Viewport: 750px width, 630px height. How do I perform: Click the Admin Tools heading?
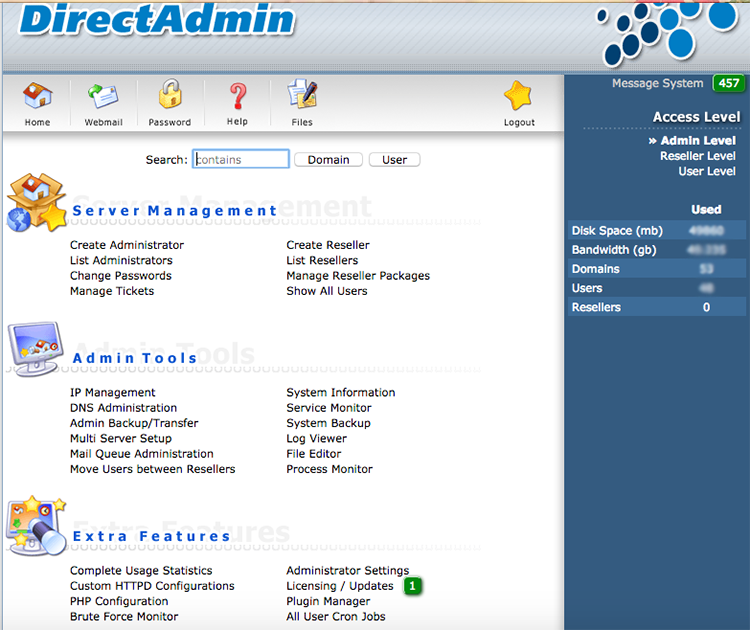135,358
